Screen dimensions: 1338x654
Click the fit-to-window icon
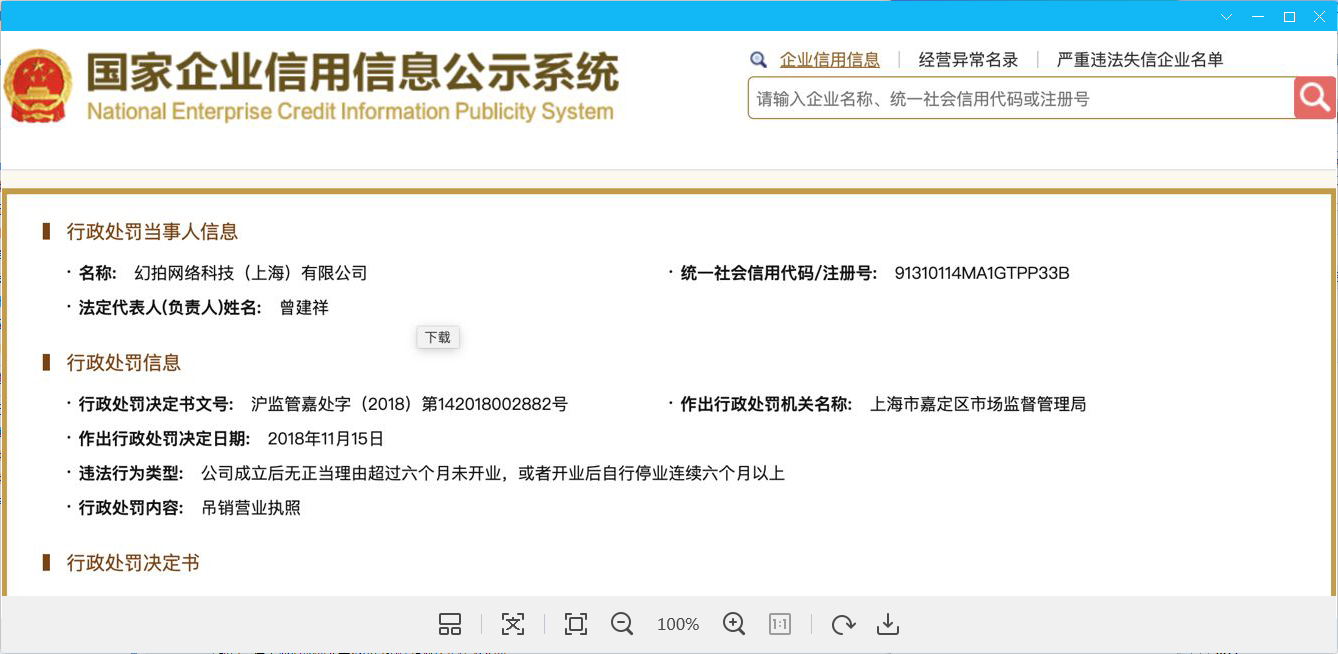[576, 624]
